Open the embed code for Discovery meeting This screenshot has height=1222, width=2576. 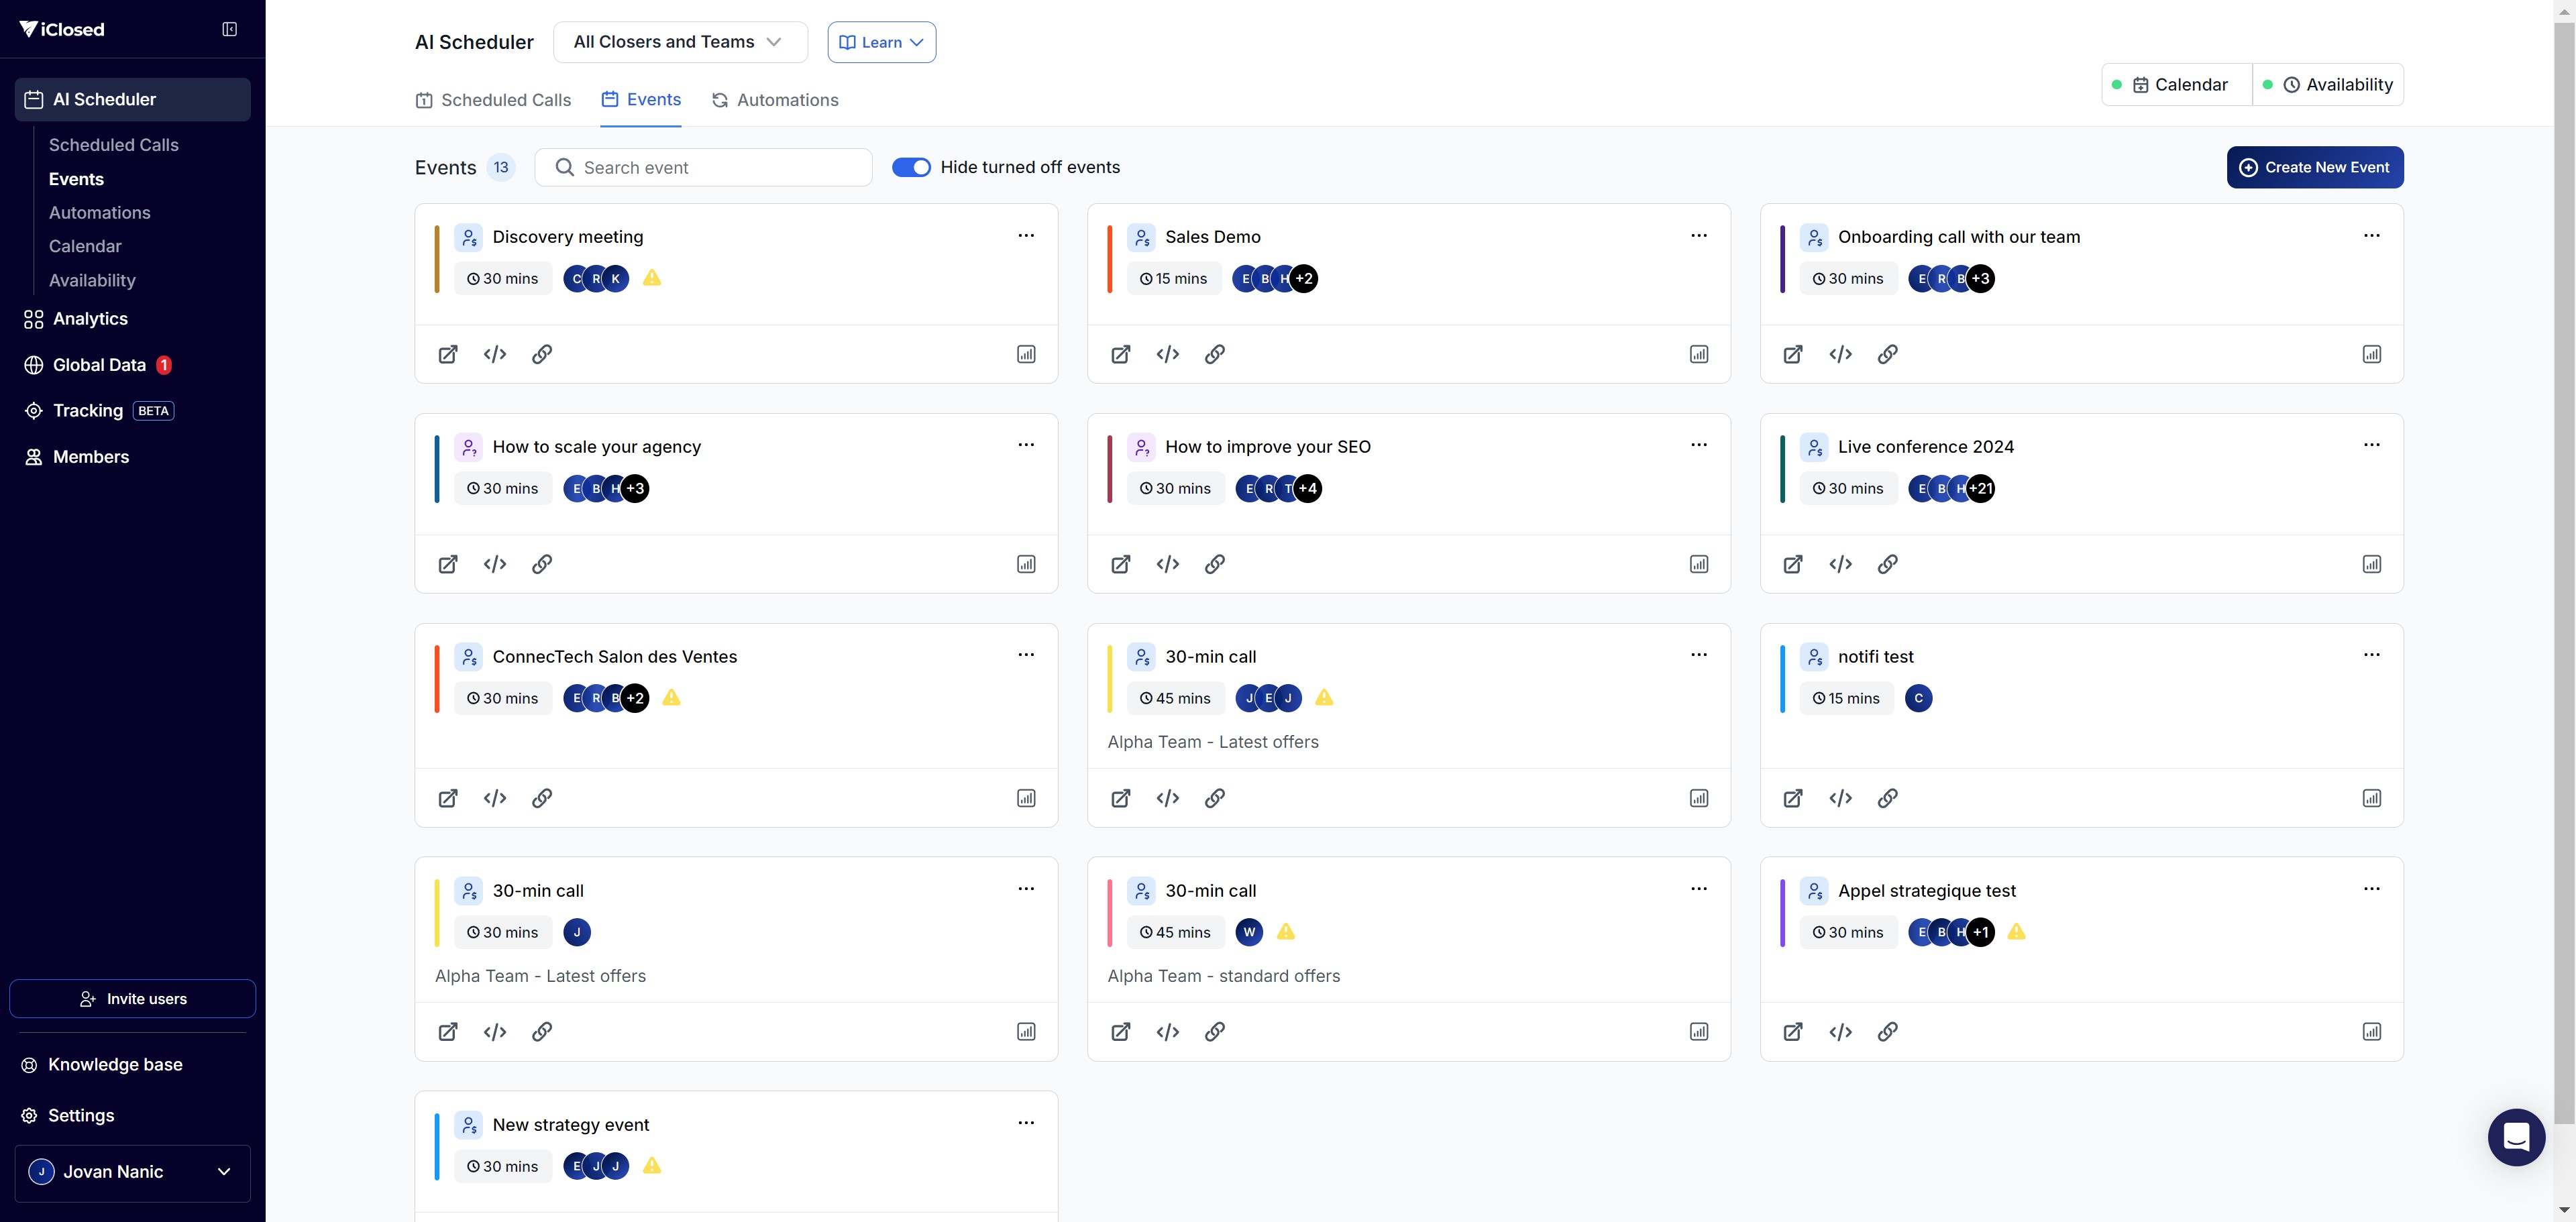[495, 354]
